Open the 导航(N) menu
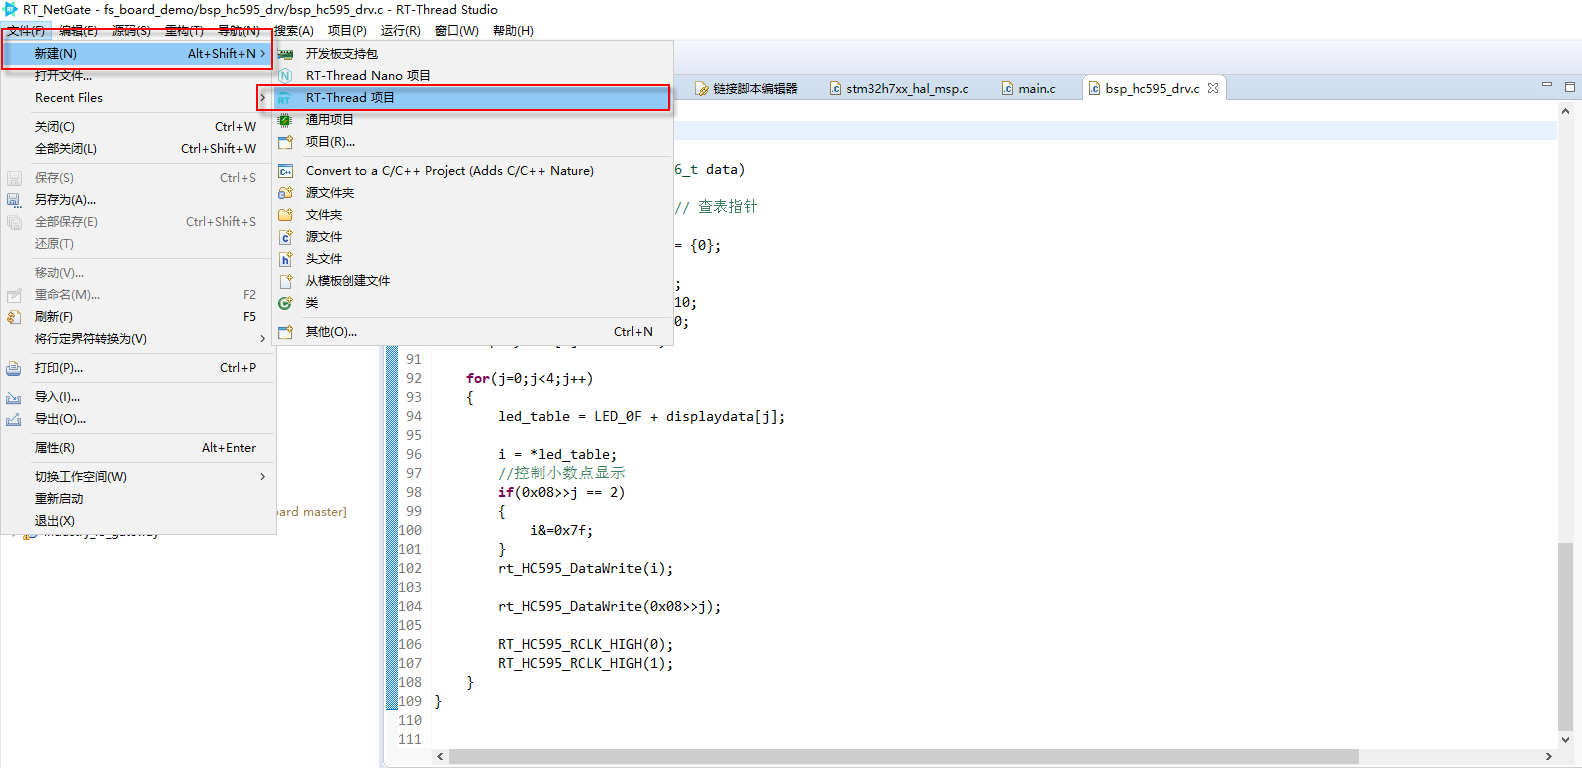The height and width of the screenshot is (768, 1582). [239, 31]
